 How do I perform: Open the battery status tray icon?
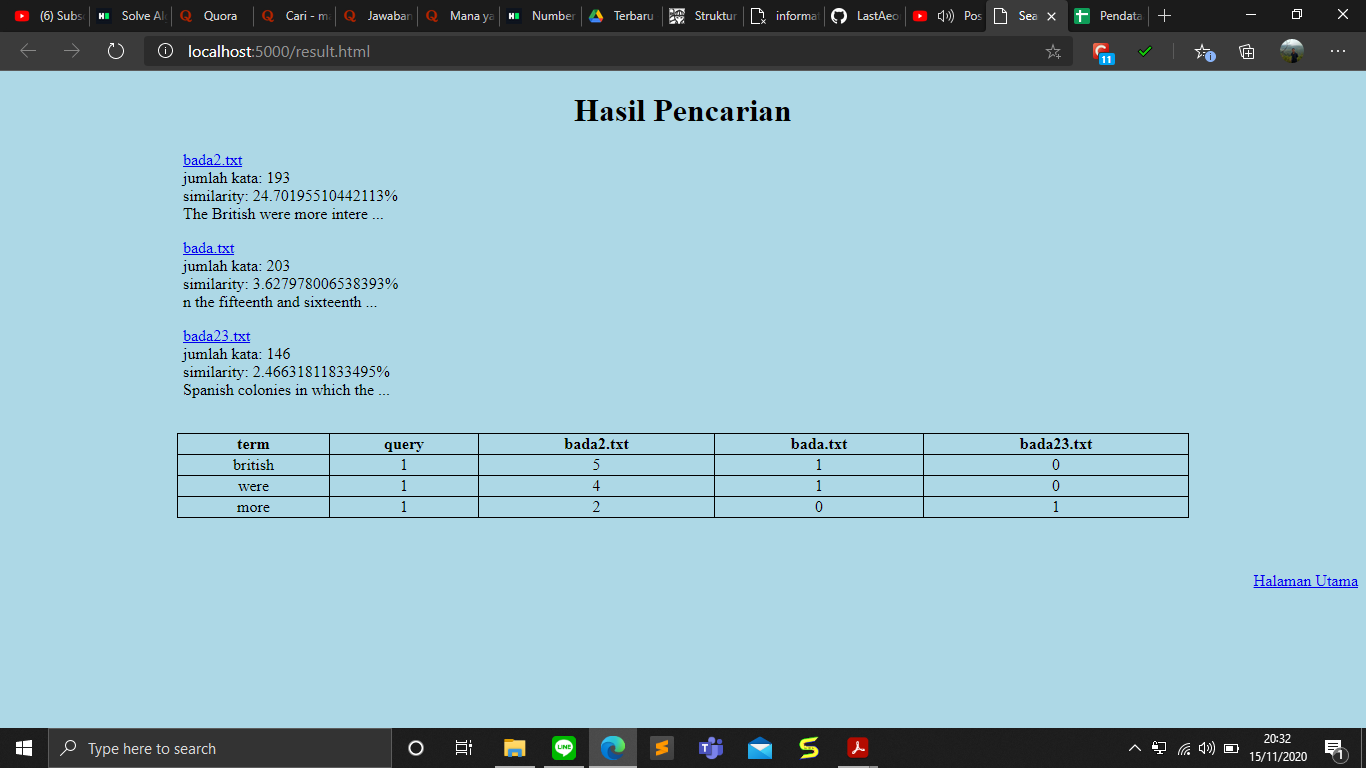(1232, 748)
